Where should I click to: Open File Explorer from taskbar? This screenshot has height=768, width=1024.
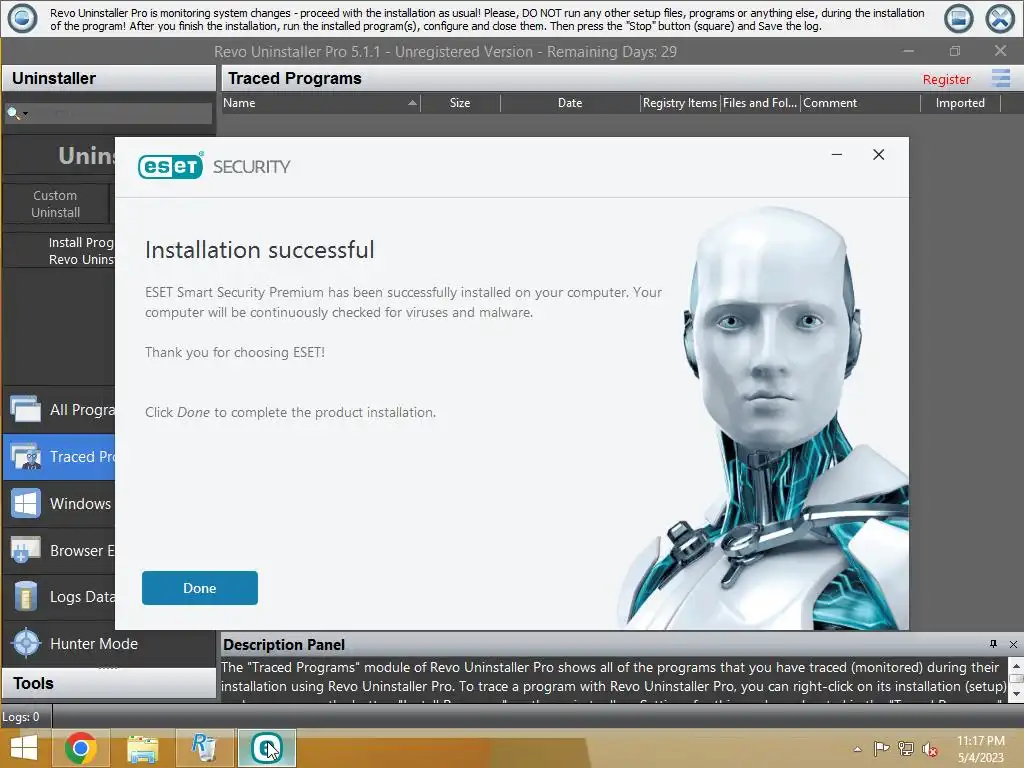click(142, 748)
